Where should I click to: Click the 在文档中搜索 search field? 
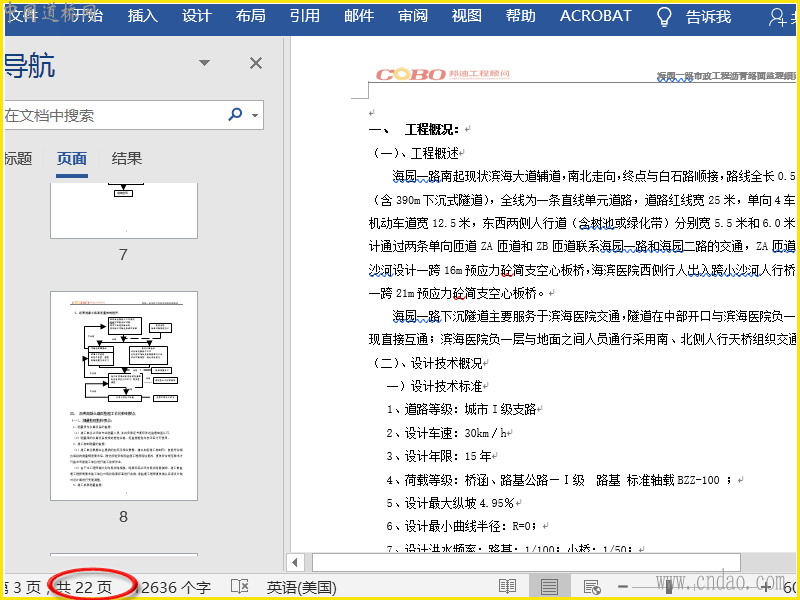pos(115,115)
